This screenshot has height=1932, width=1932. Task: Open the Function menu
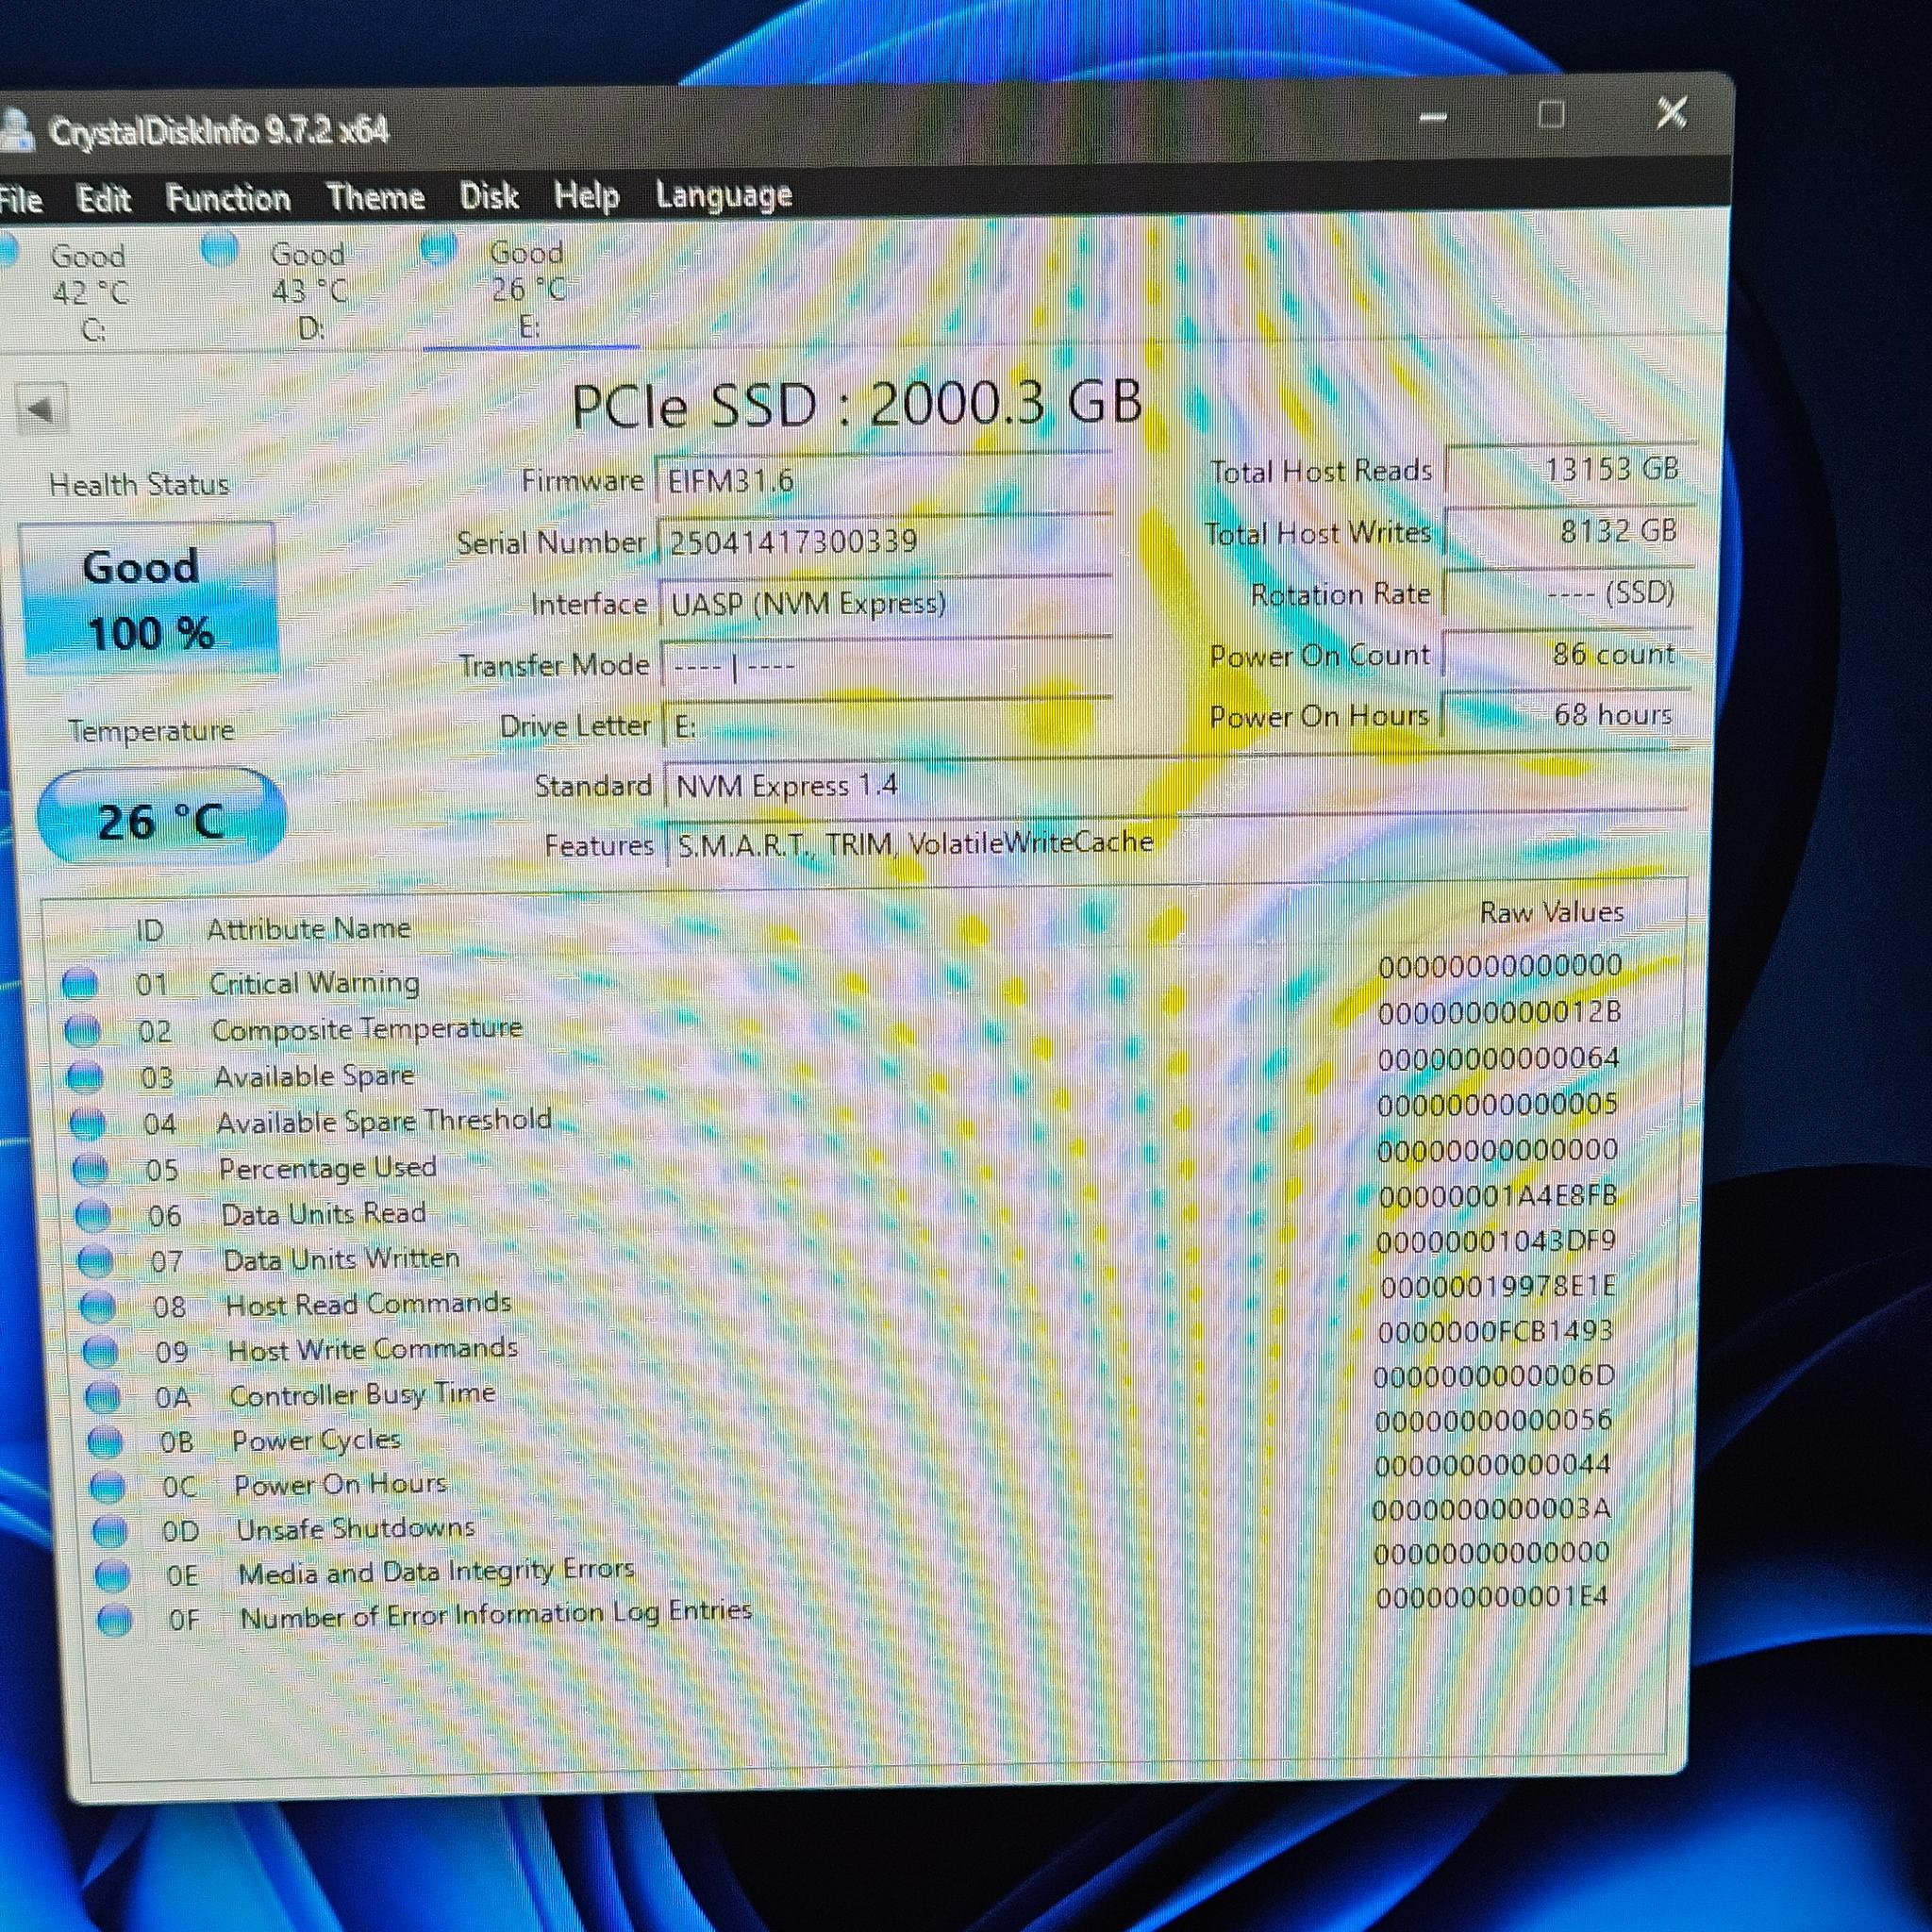click(228, 198)
